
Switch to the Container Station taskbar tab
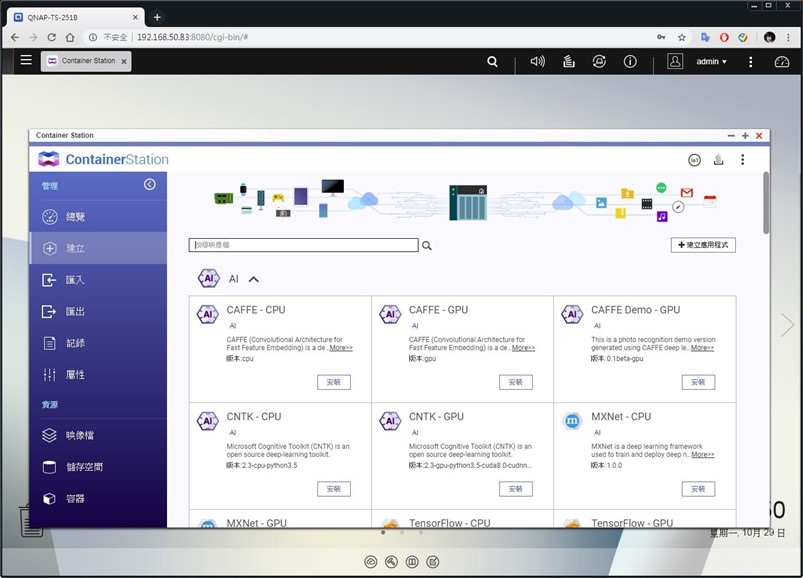[86, 61]
